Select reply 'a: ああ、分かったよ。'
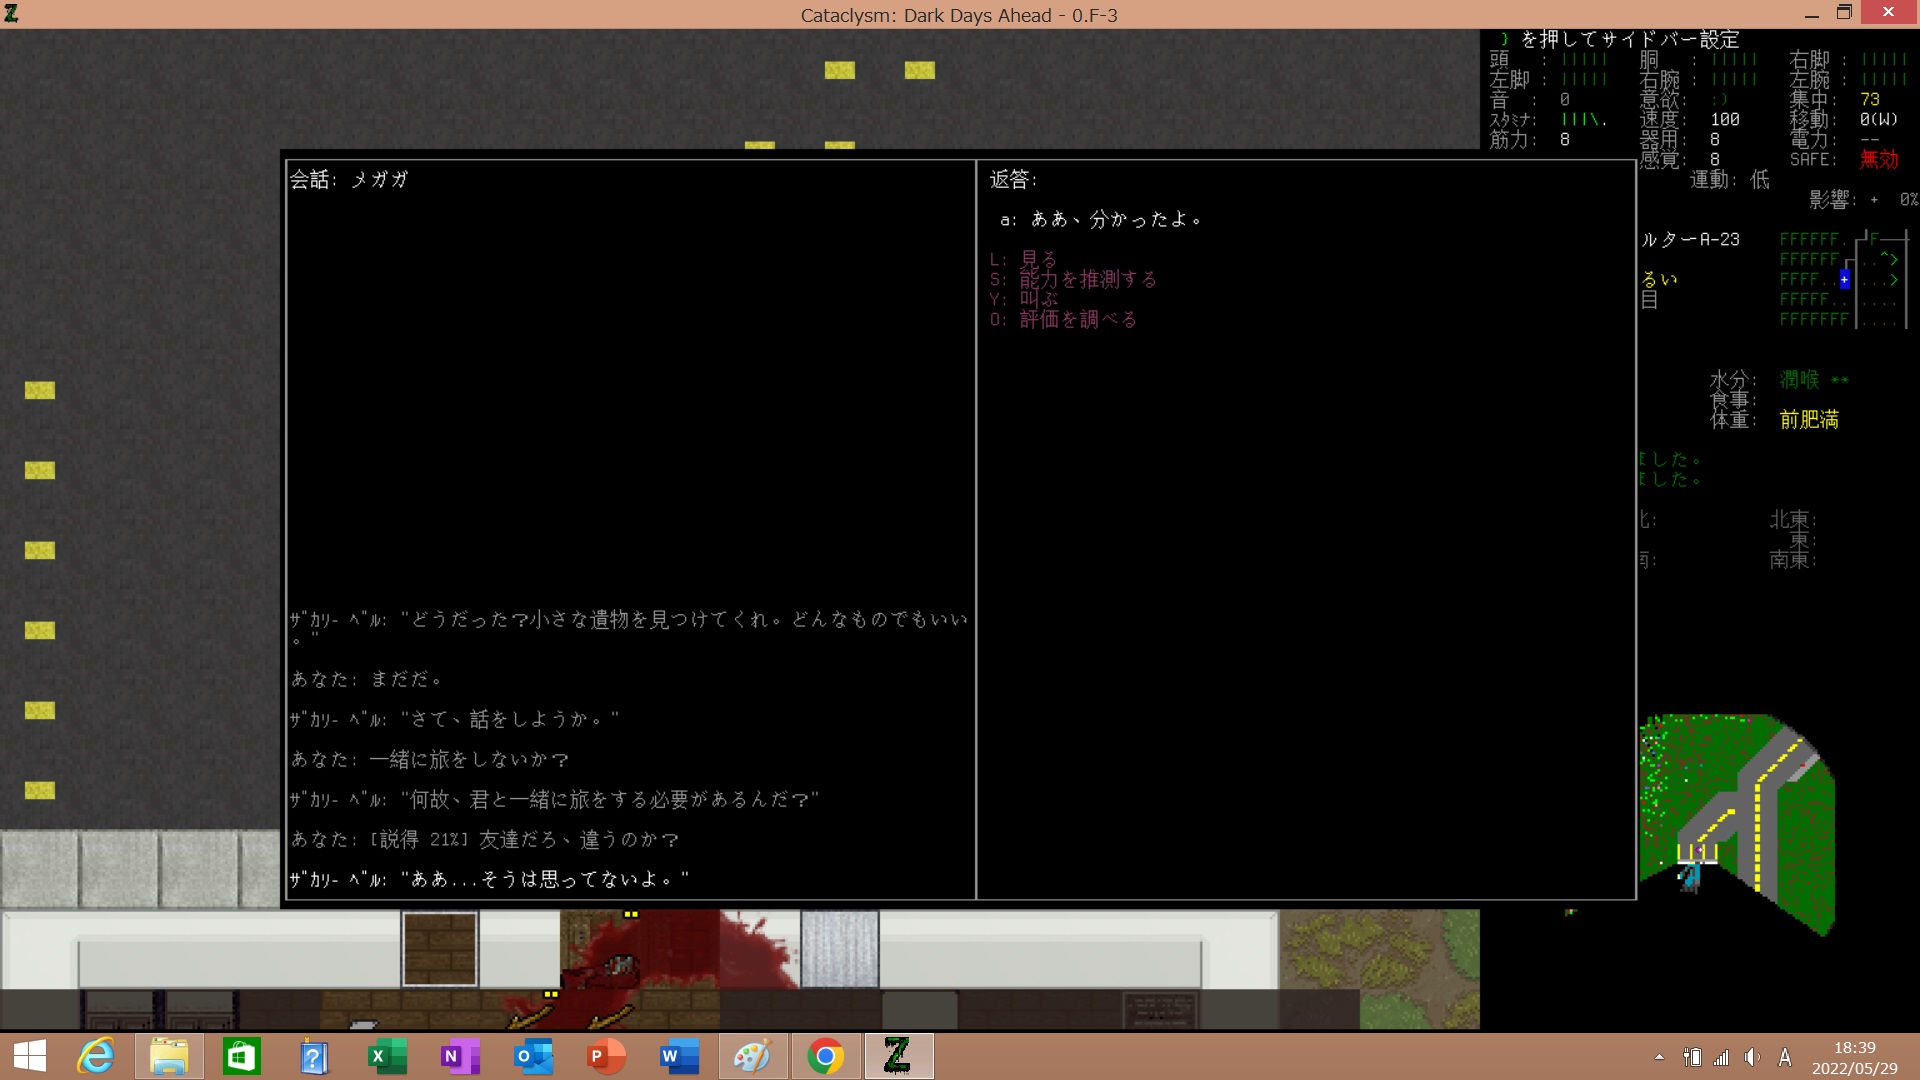The width and height of the screenshot is (1920, 1080). [1100, 219]
